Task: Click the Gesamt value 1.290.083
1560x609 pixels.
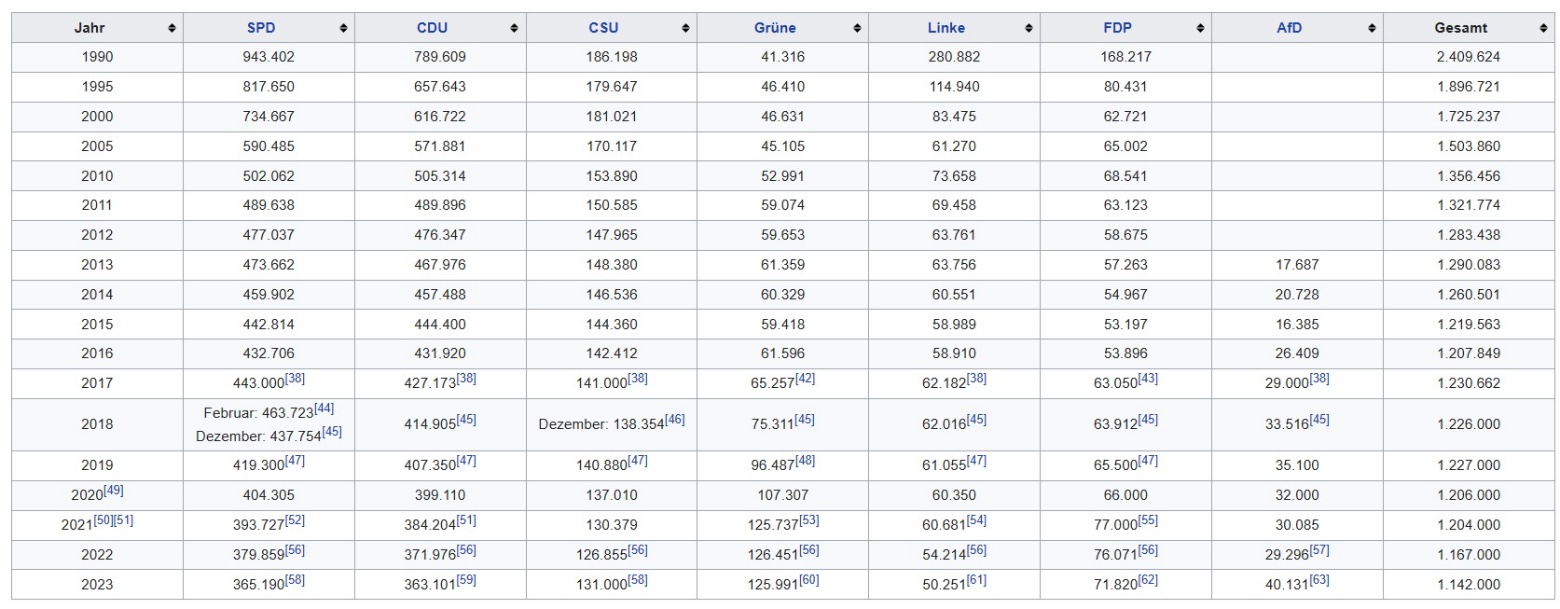Action: (x=1468, y=265)
